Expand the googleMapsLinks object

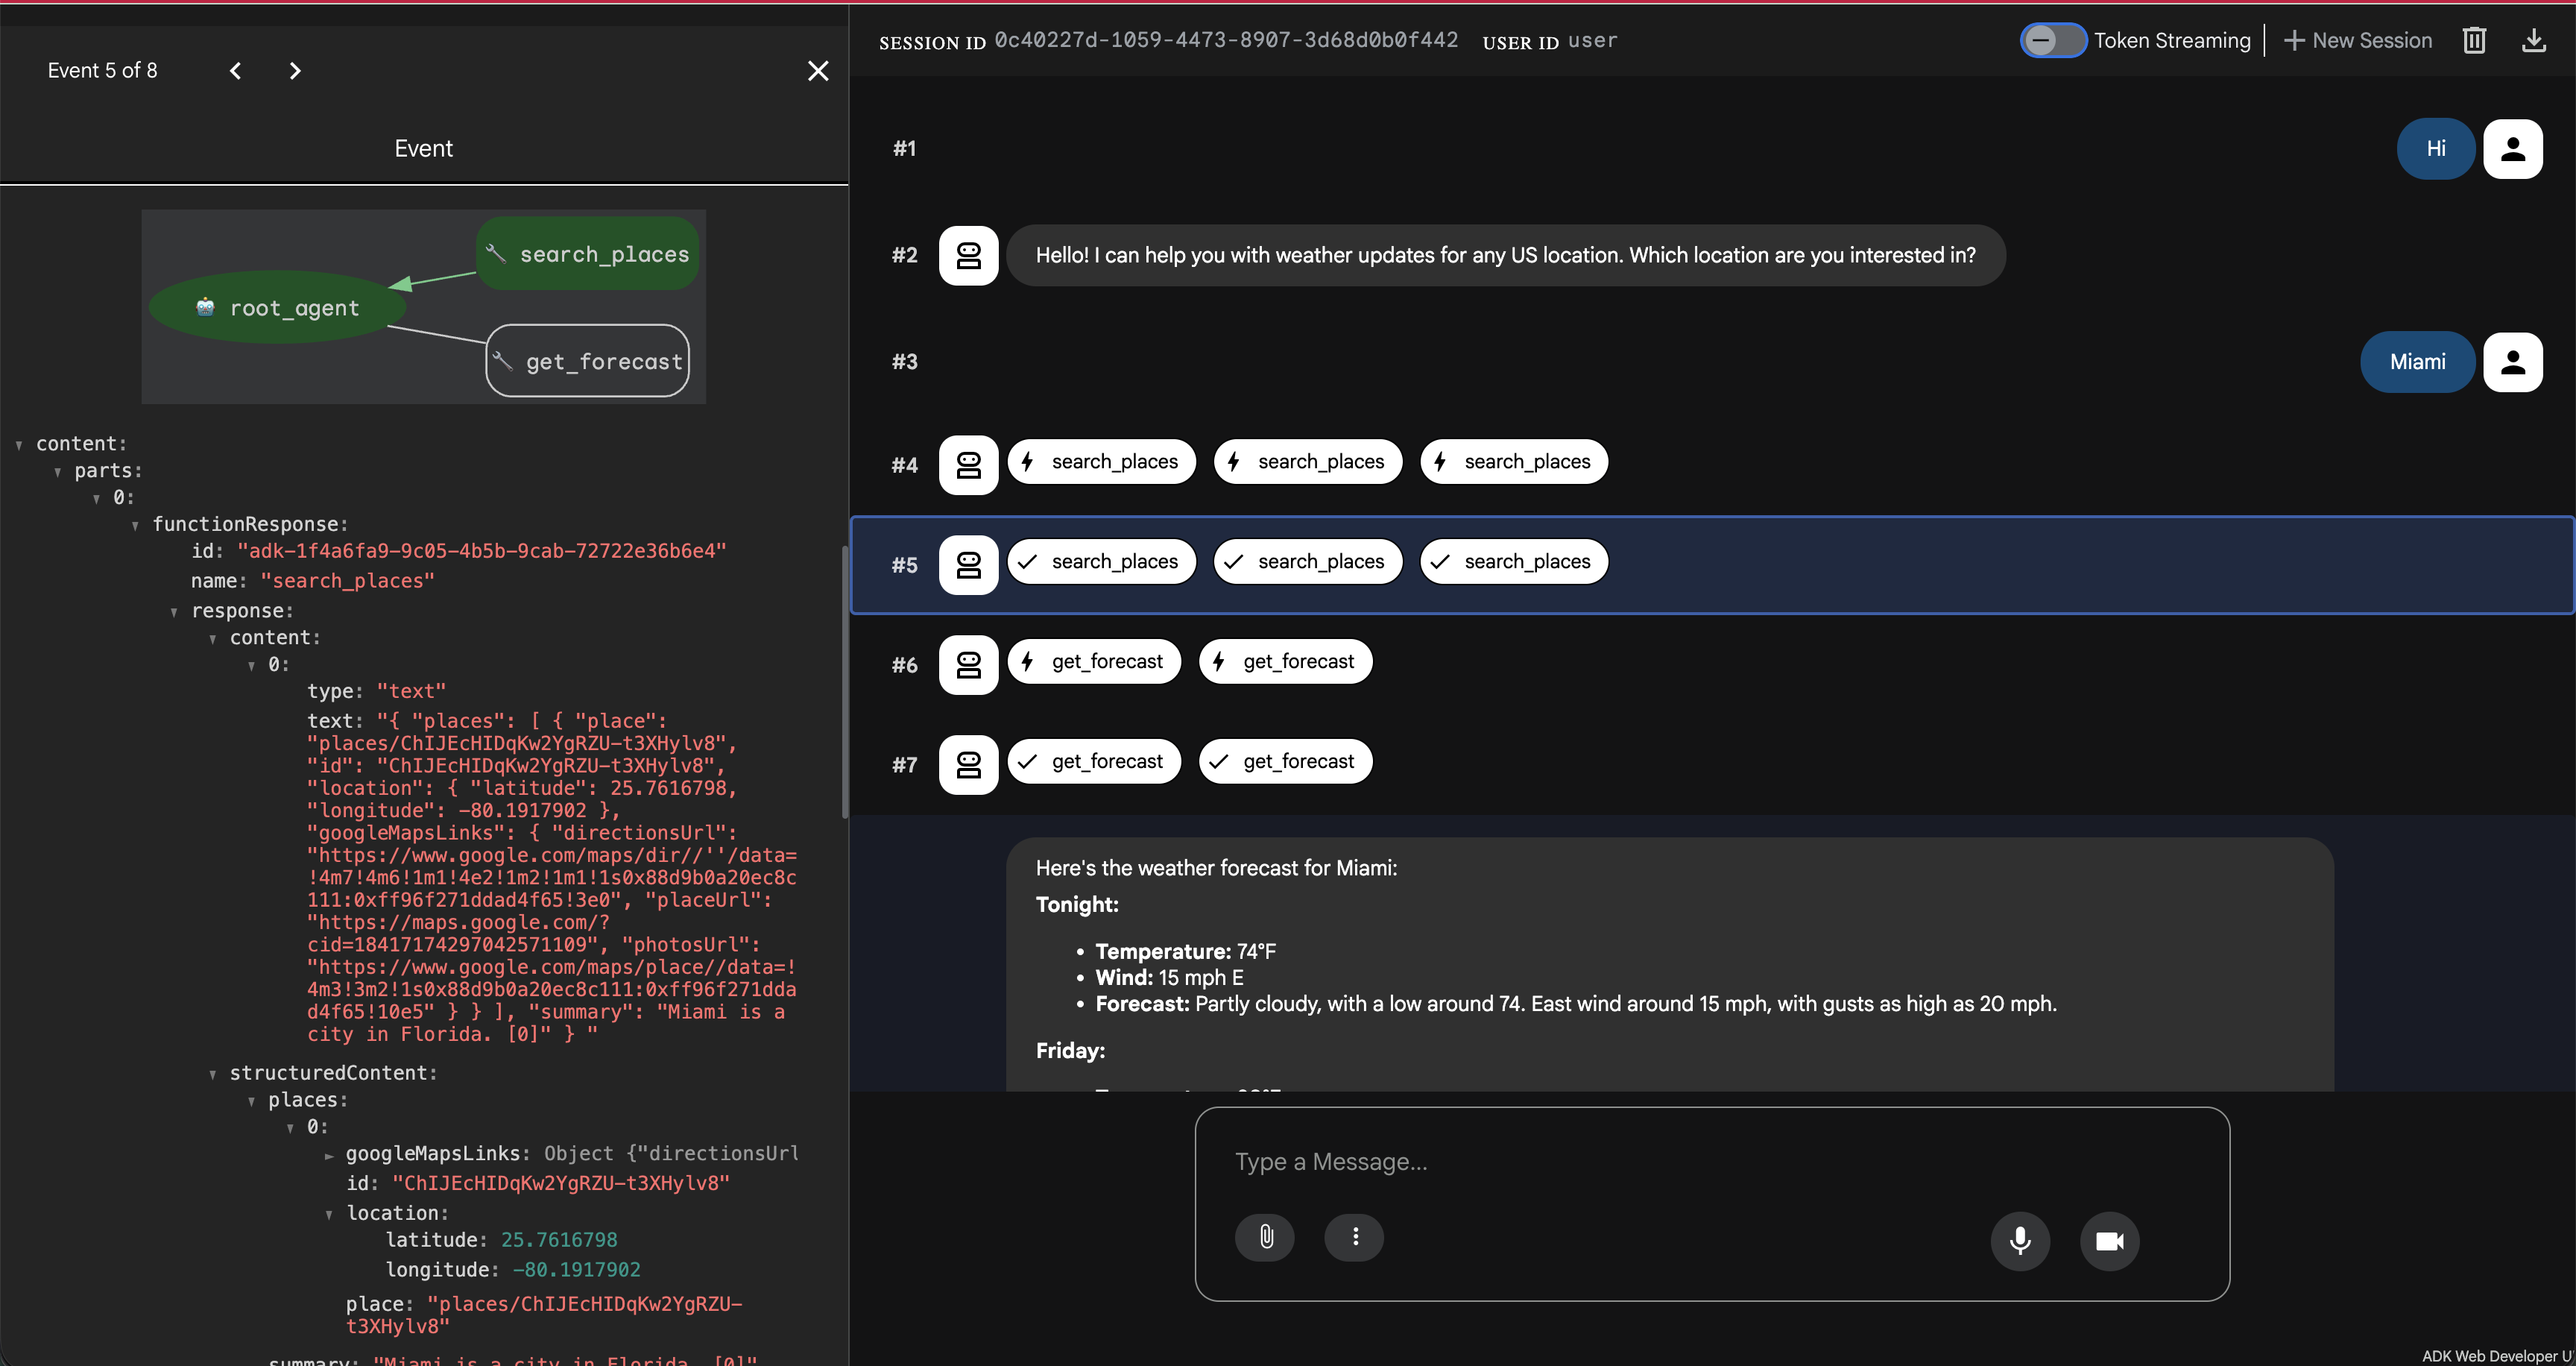click(330, 1154)
